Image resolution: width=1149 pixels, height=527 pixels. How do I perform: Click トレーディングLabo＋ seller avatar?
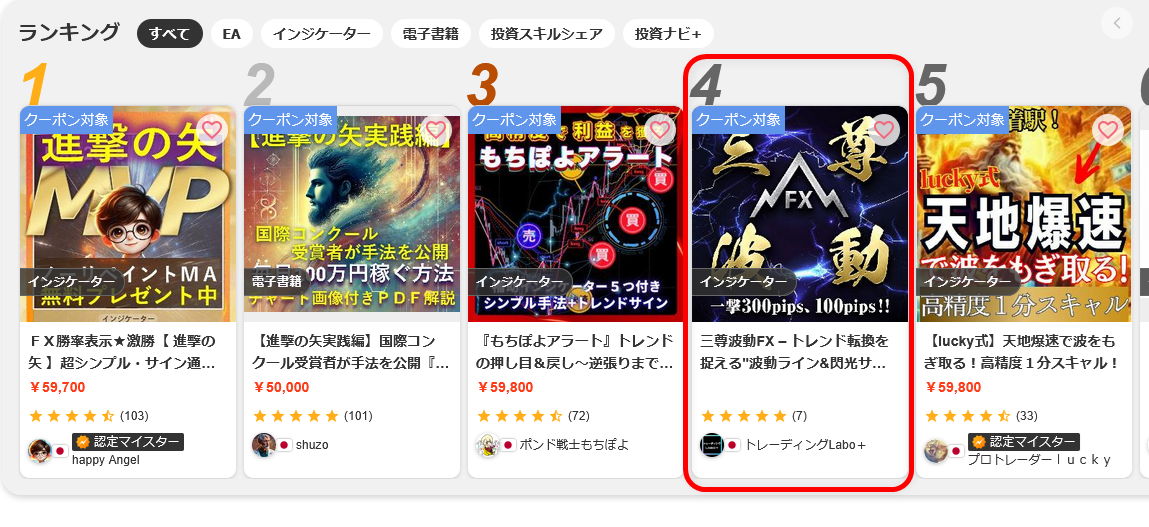[x=712, y=445]
